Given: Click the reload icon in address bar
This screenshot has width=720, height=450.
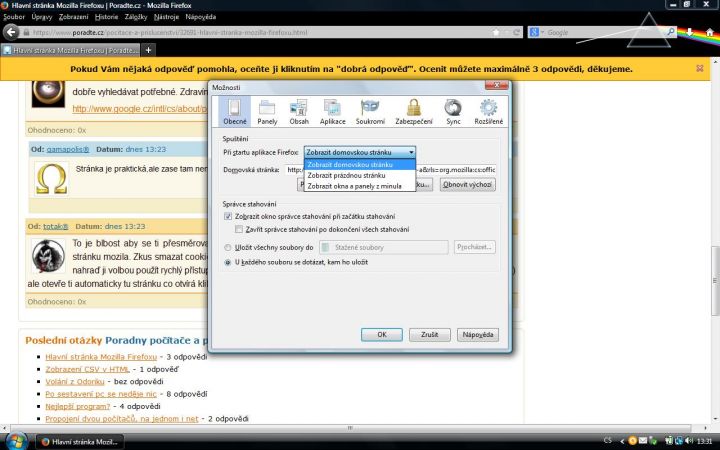Looking at the screenshot, I should pos(517,32).
